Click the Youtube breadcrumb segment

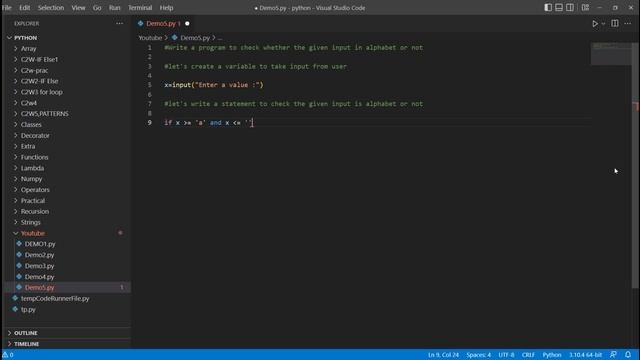[150, 38]
